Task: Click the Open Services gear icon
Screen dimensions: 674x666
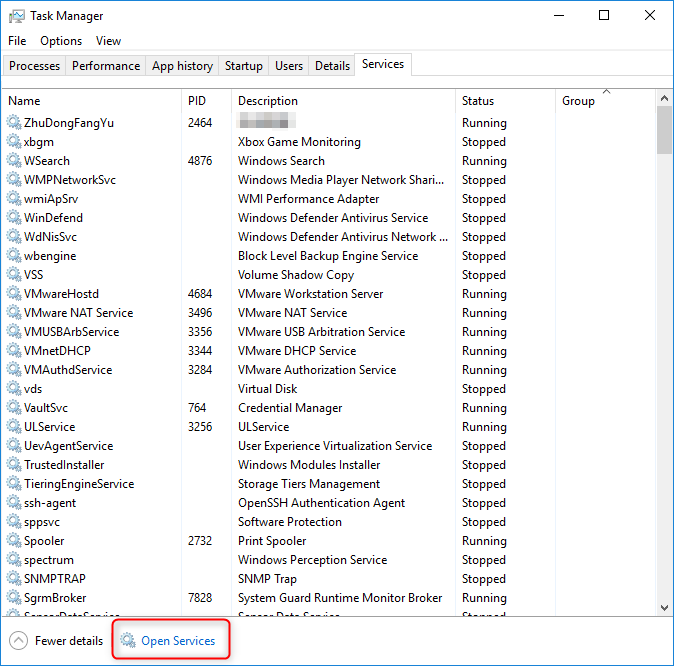Action: tap(127, 640)
